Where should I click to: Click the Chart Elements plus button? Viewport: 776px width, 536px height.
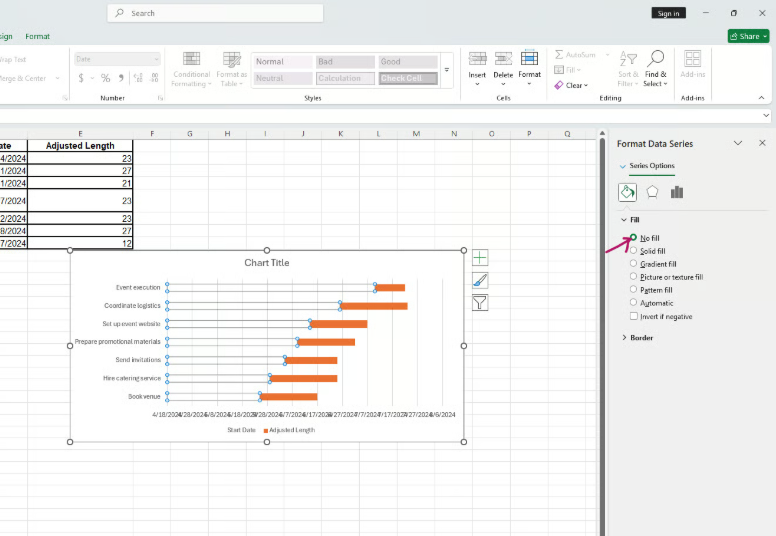tap(480, 258)
